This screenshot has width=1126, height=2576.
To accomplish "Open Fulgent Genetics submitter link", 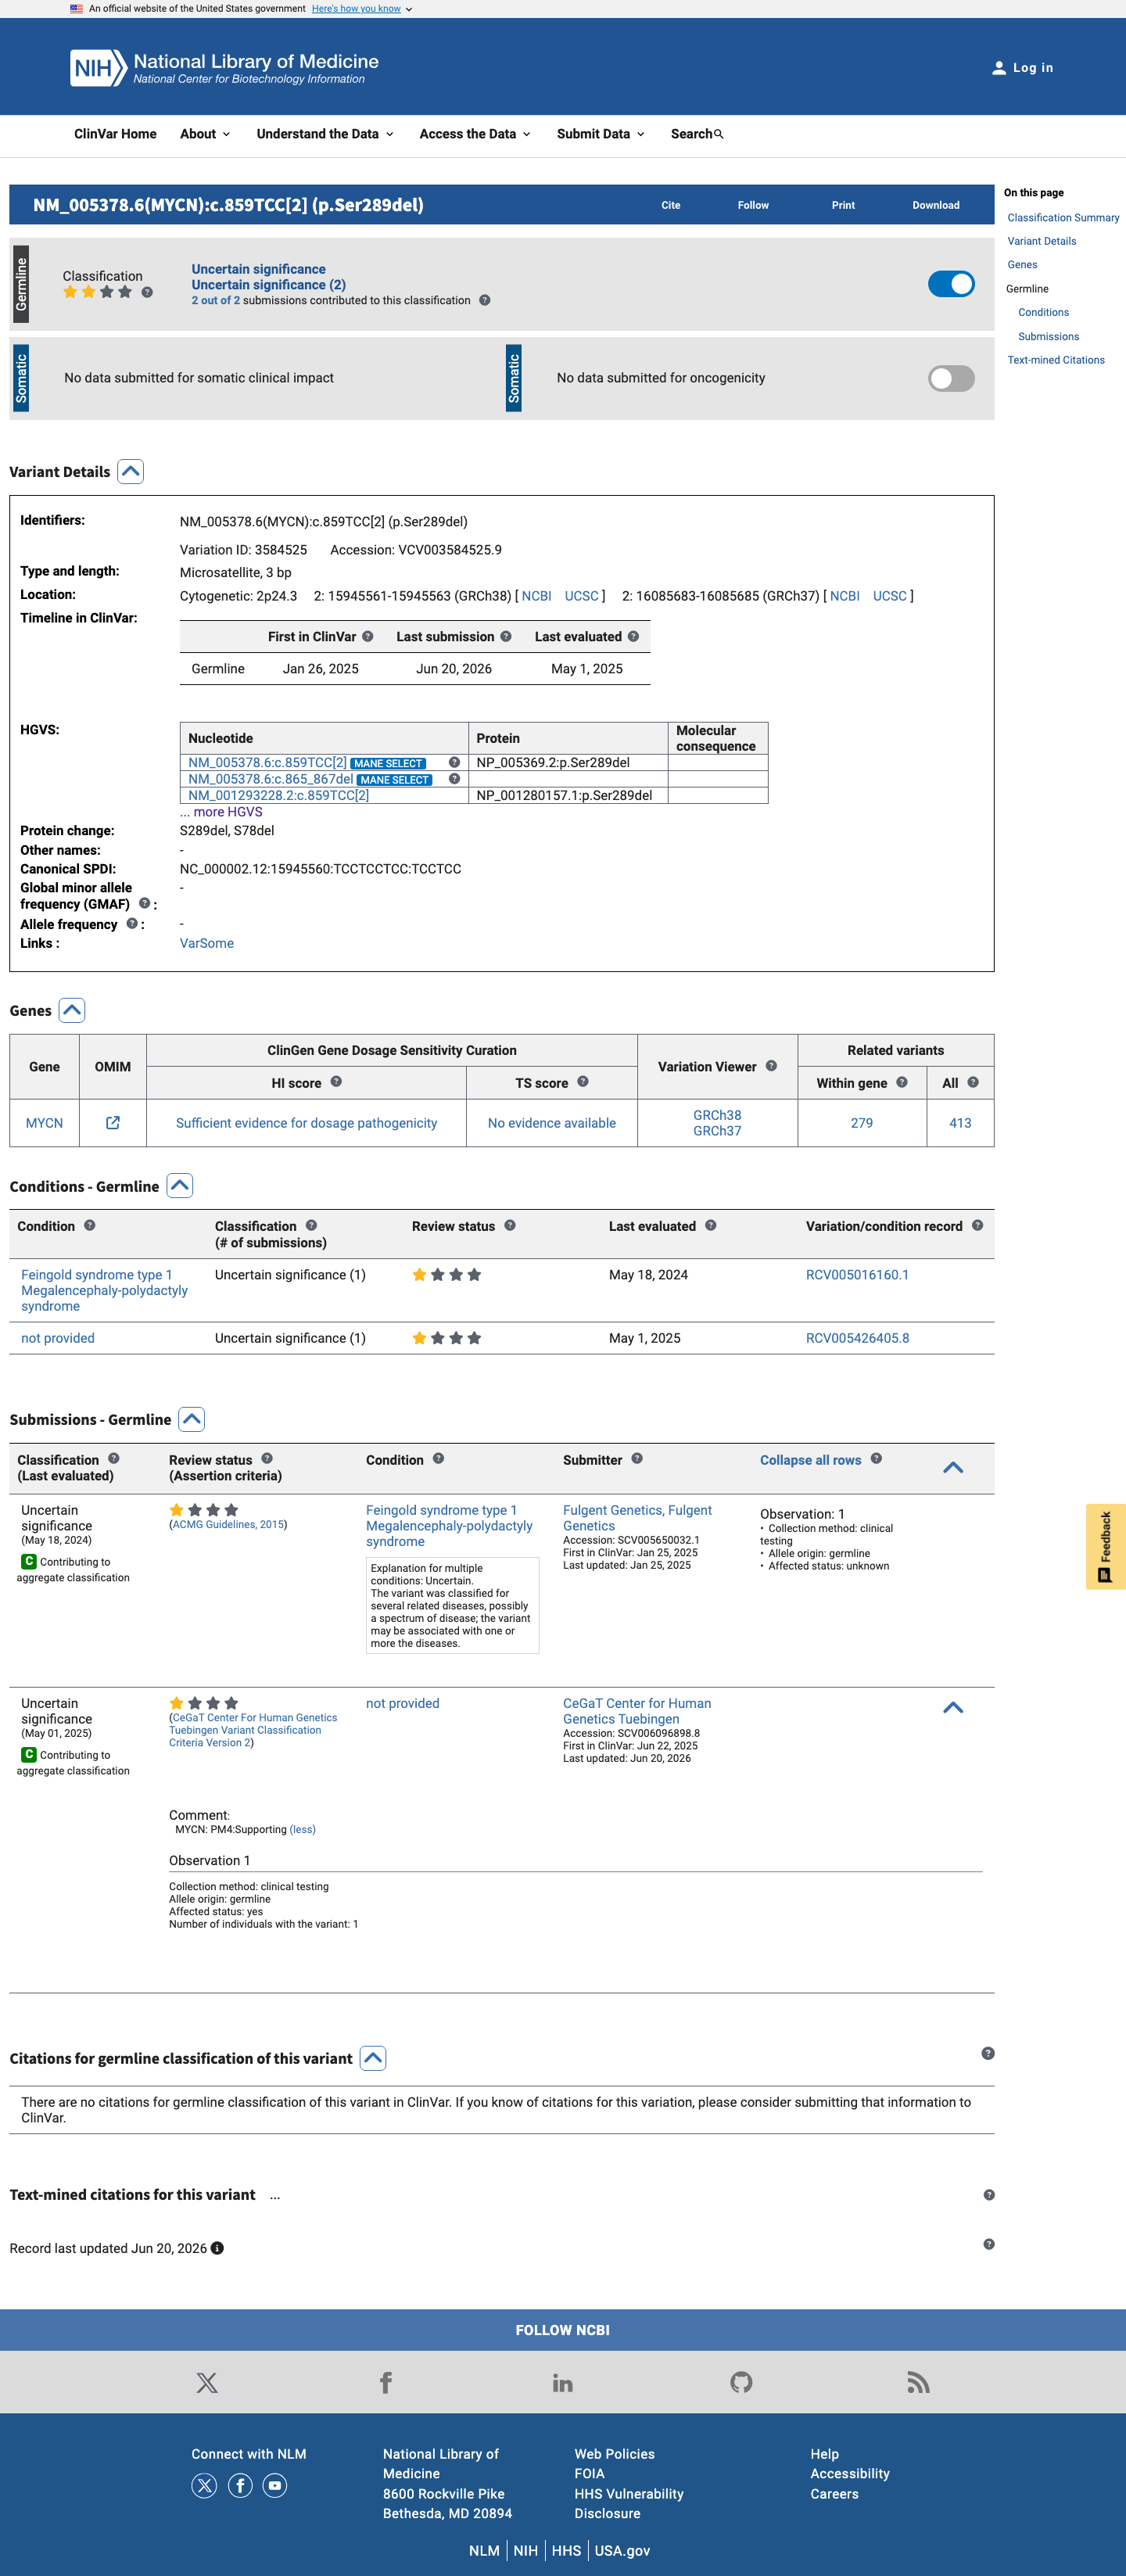I will [x=637, y=1518].
